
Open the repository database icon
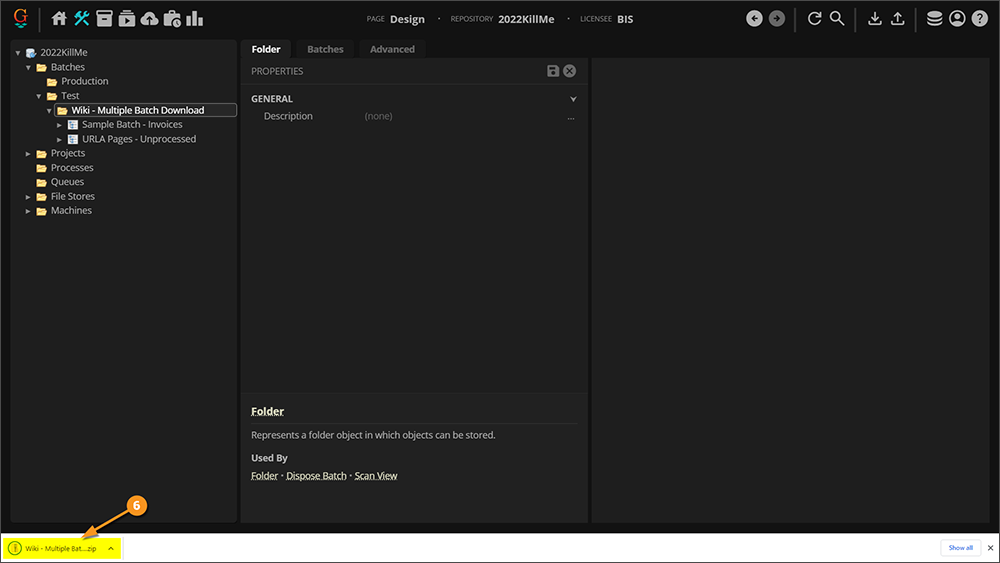(934, 18)
